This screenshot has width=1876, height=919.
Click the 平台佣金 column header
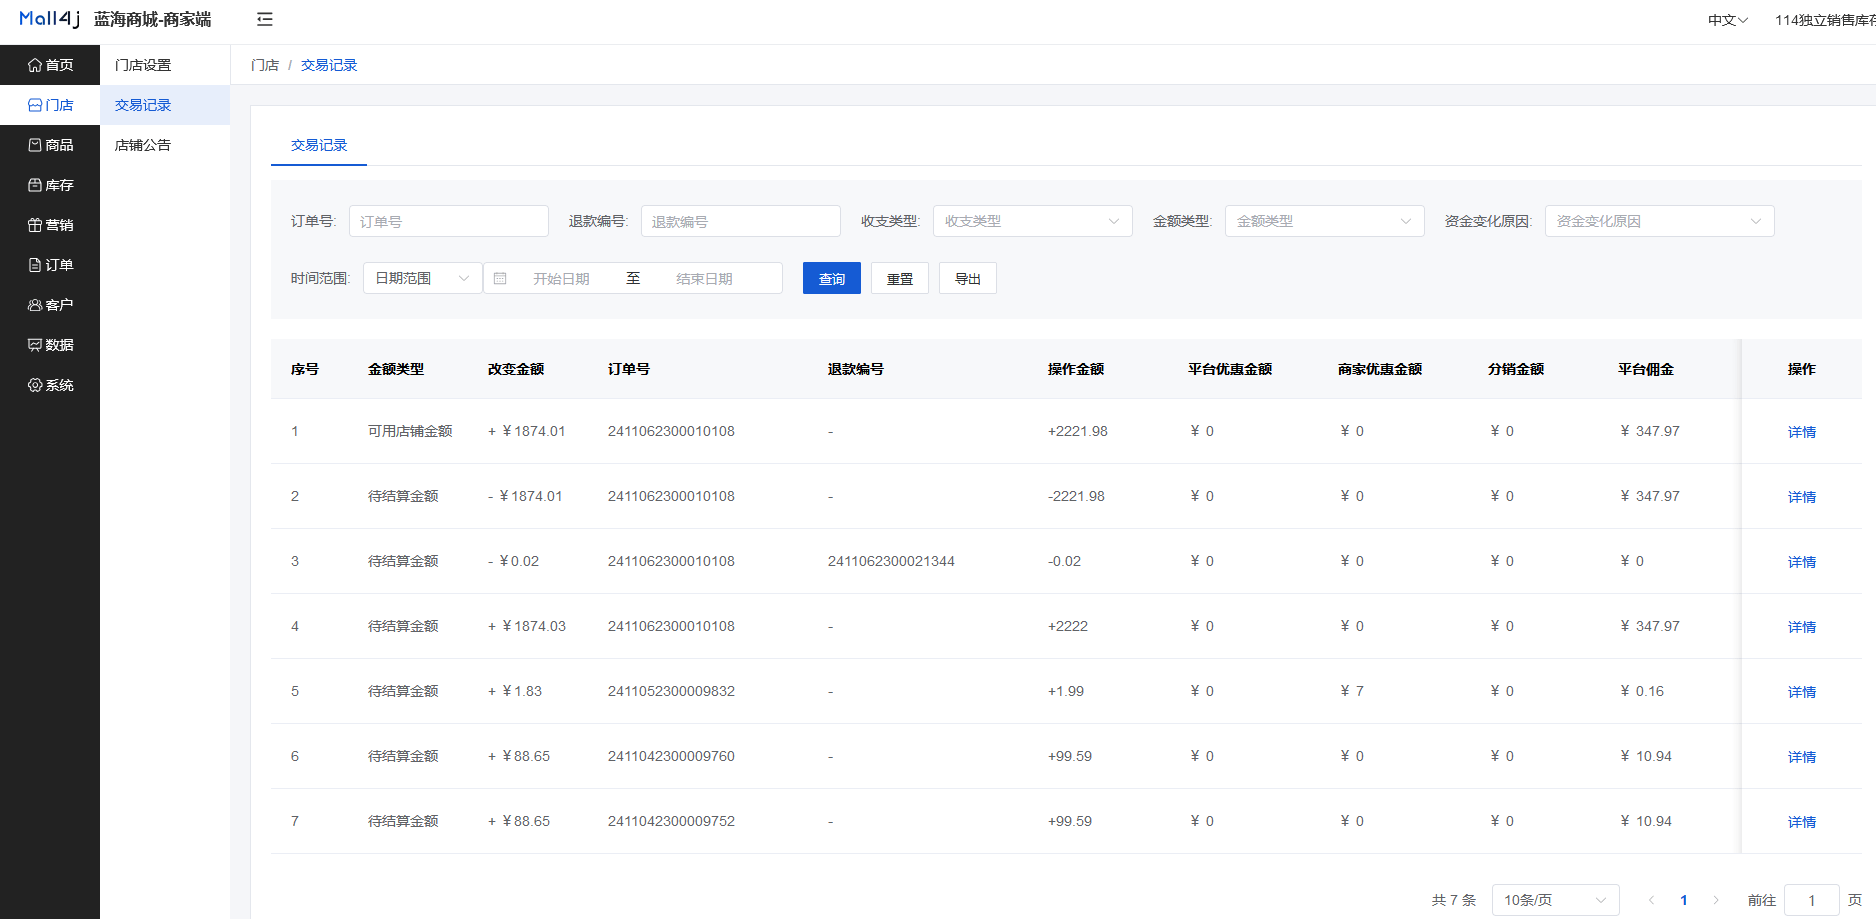point(1646,369)
